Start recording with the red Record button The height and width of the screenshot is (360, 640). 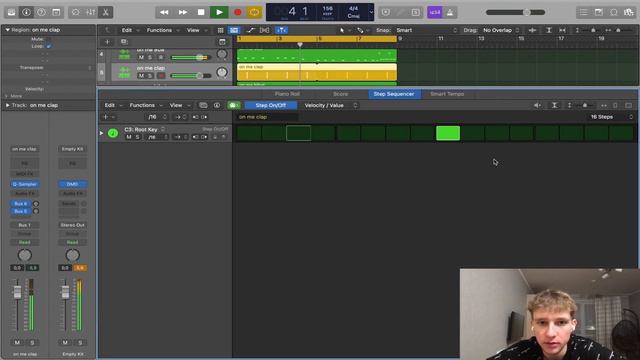pos(238,12)
